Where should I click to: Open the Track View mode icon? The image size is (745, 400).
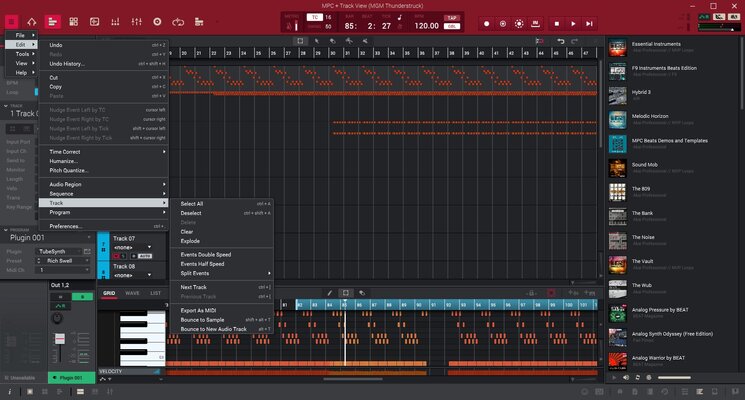coord(52,22)
